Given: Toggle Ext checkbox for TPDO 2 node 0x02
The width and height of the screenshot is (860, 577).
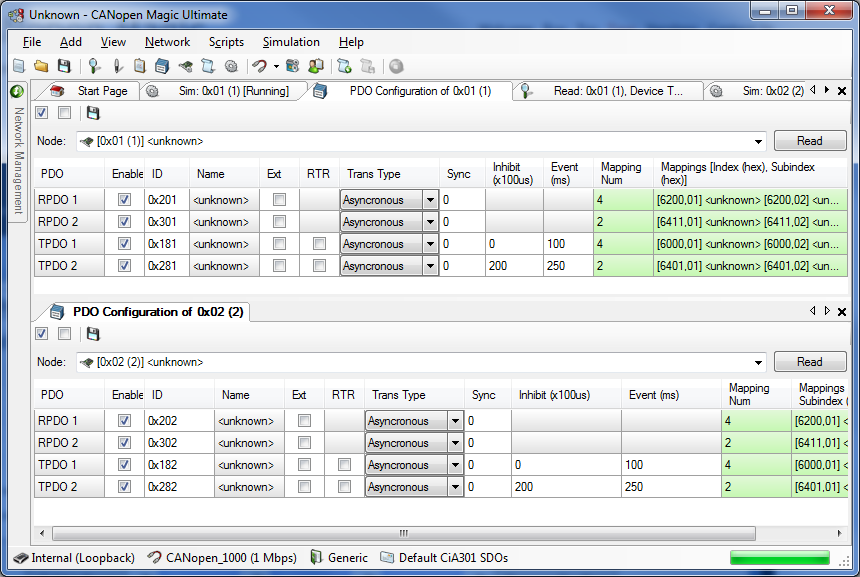Looking at the screenshot, I should coord(304,487).
